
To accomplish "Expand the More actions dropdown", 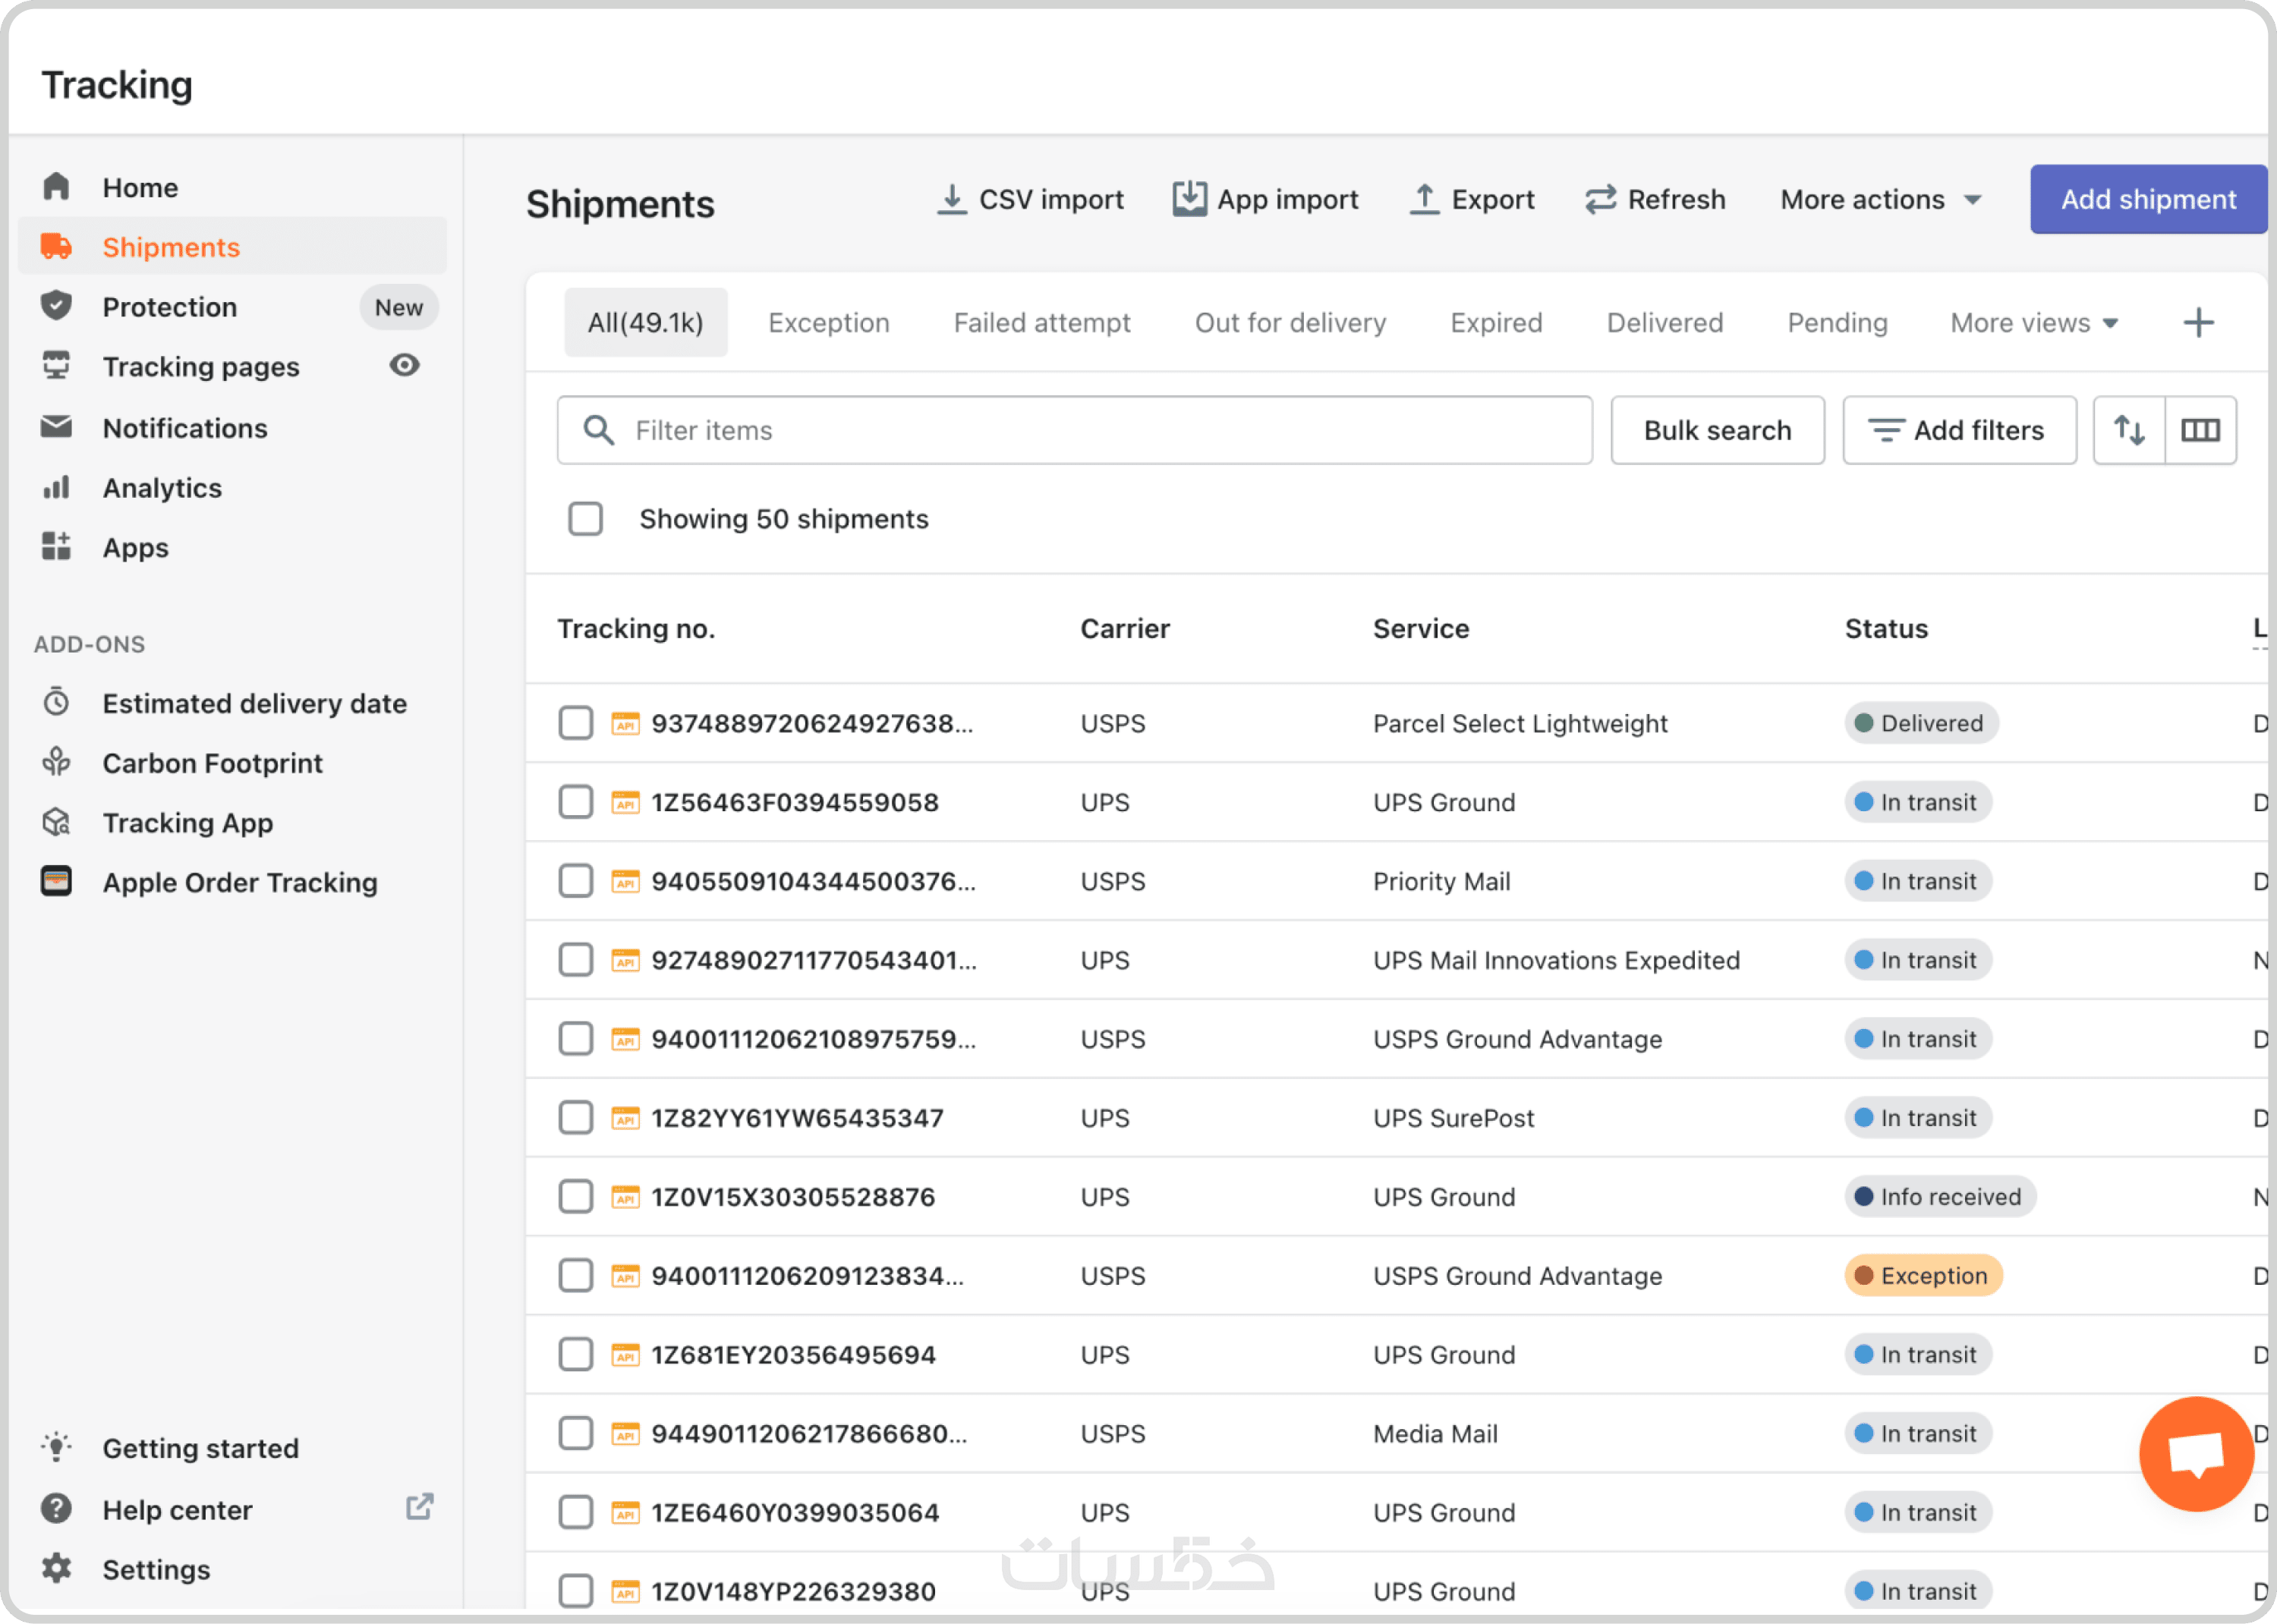I will pos(1880,200).
